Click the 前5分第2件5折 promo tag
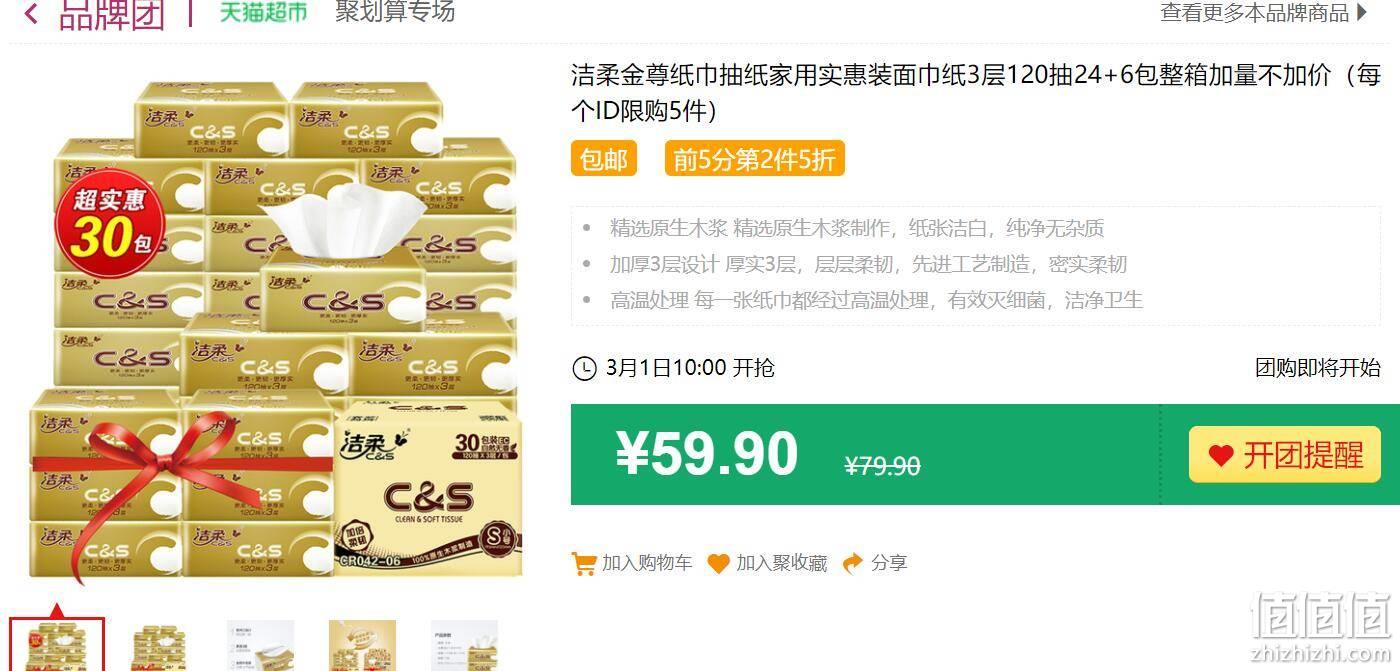This screenshot has height=671, width=1400. [x=754, y=159]
